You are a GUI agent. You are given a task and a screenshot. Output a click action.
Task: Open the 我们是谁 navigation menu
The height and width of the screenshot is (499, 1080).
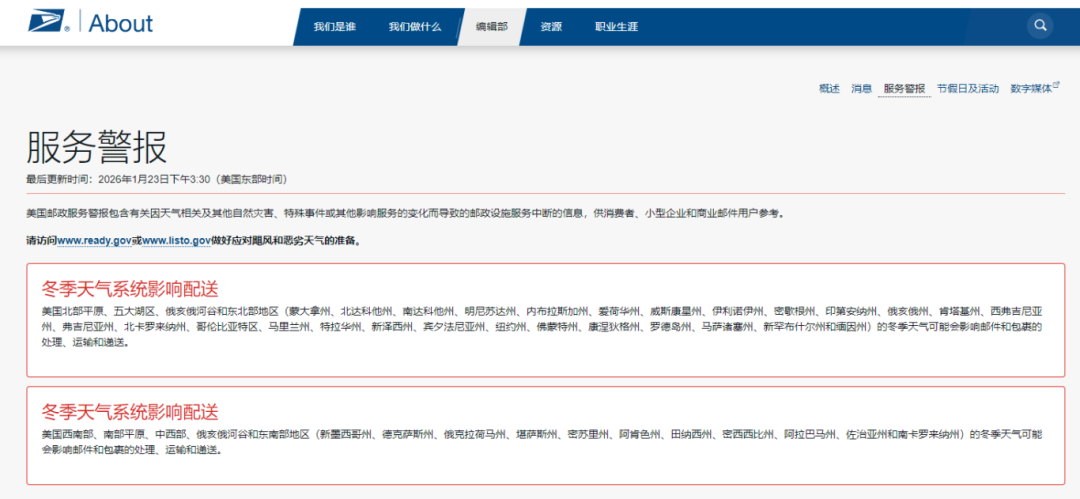click(334, 26)
